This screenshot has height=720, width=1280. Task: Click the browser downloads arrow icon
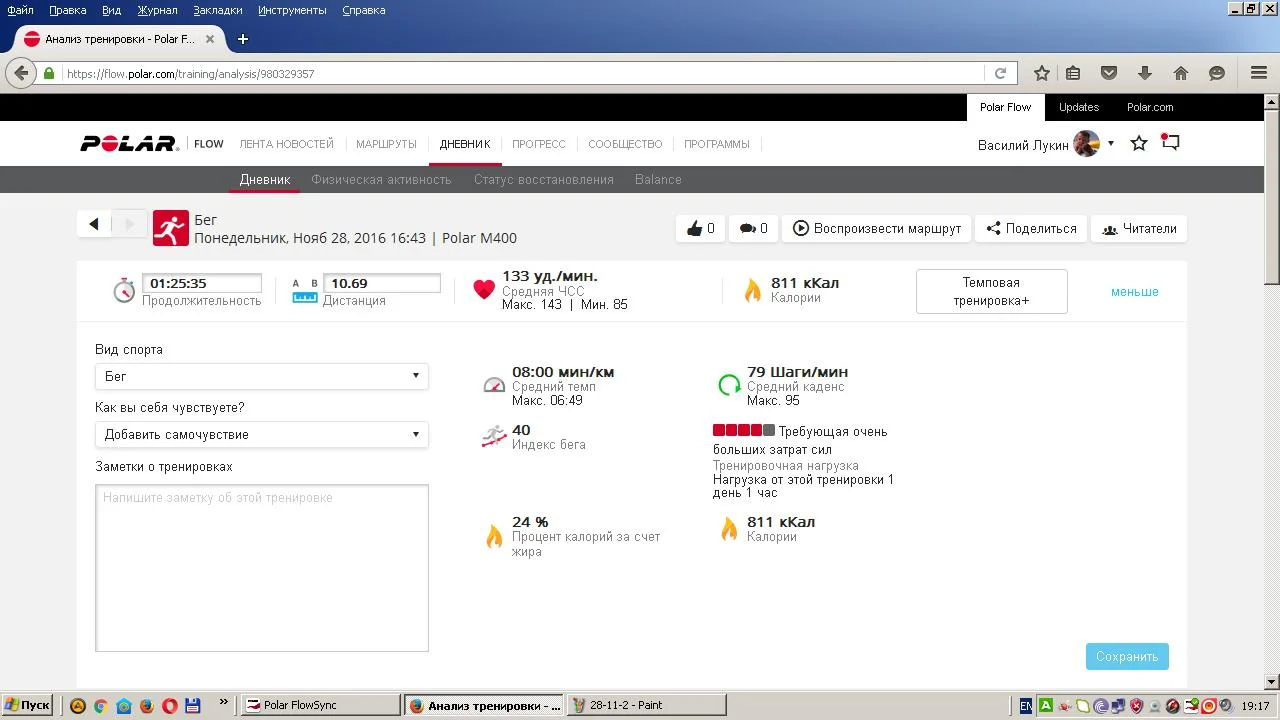[x=1145, y=73]
